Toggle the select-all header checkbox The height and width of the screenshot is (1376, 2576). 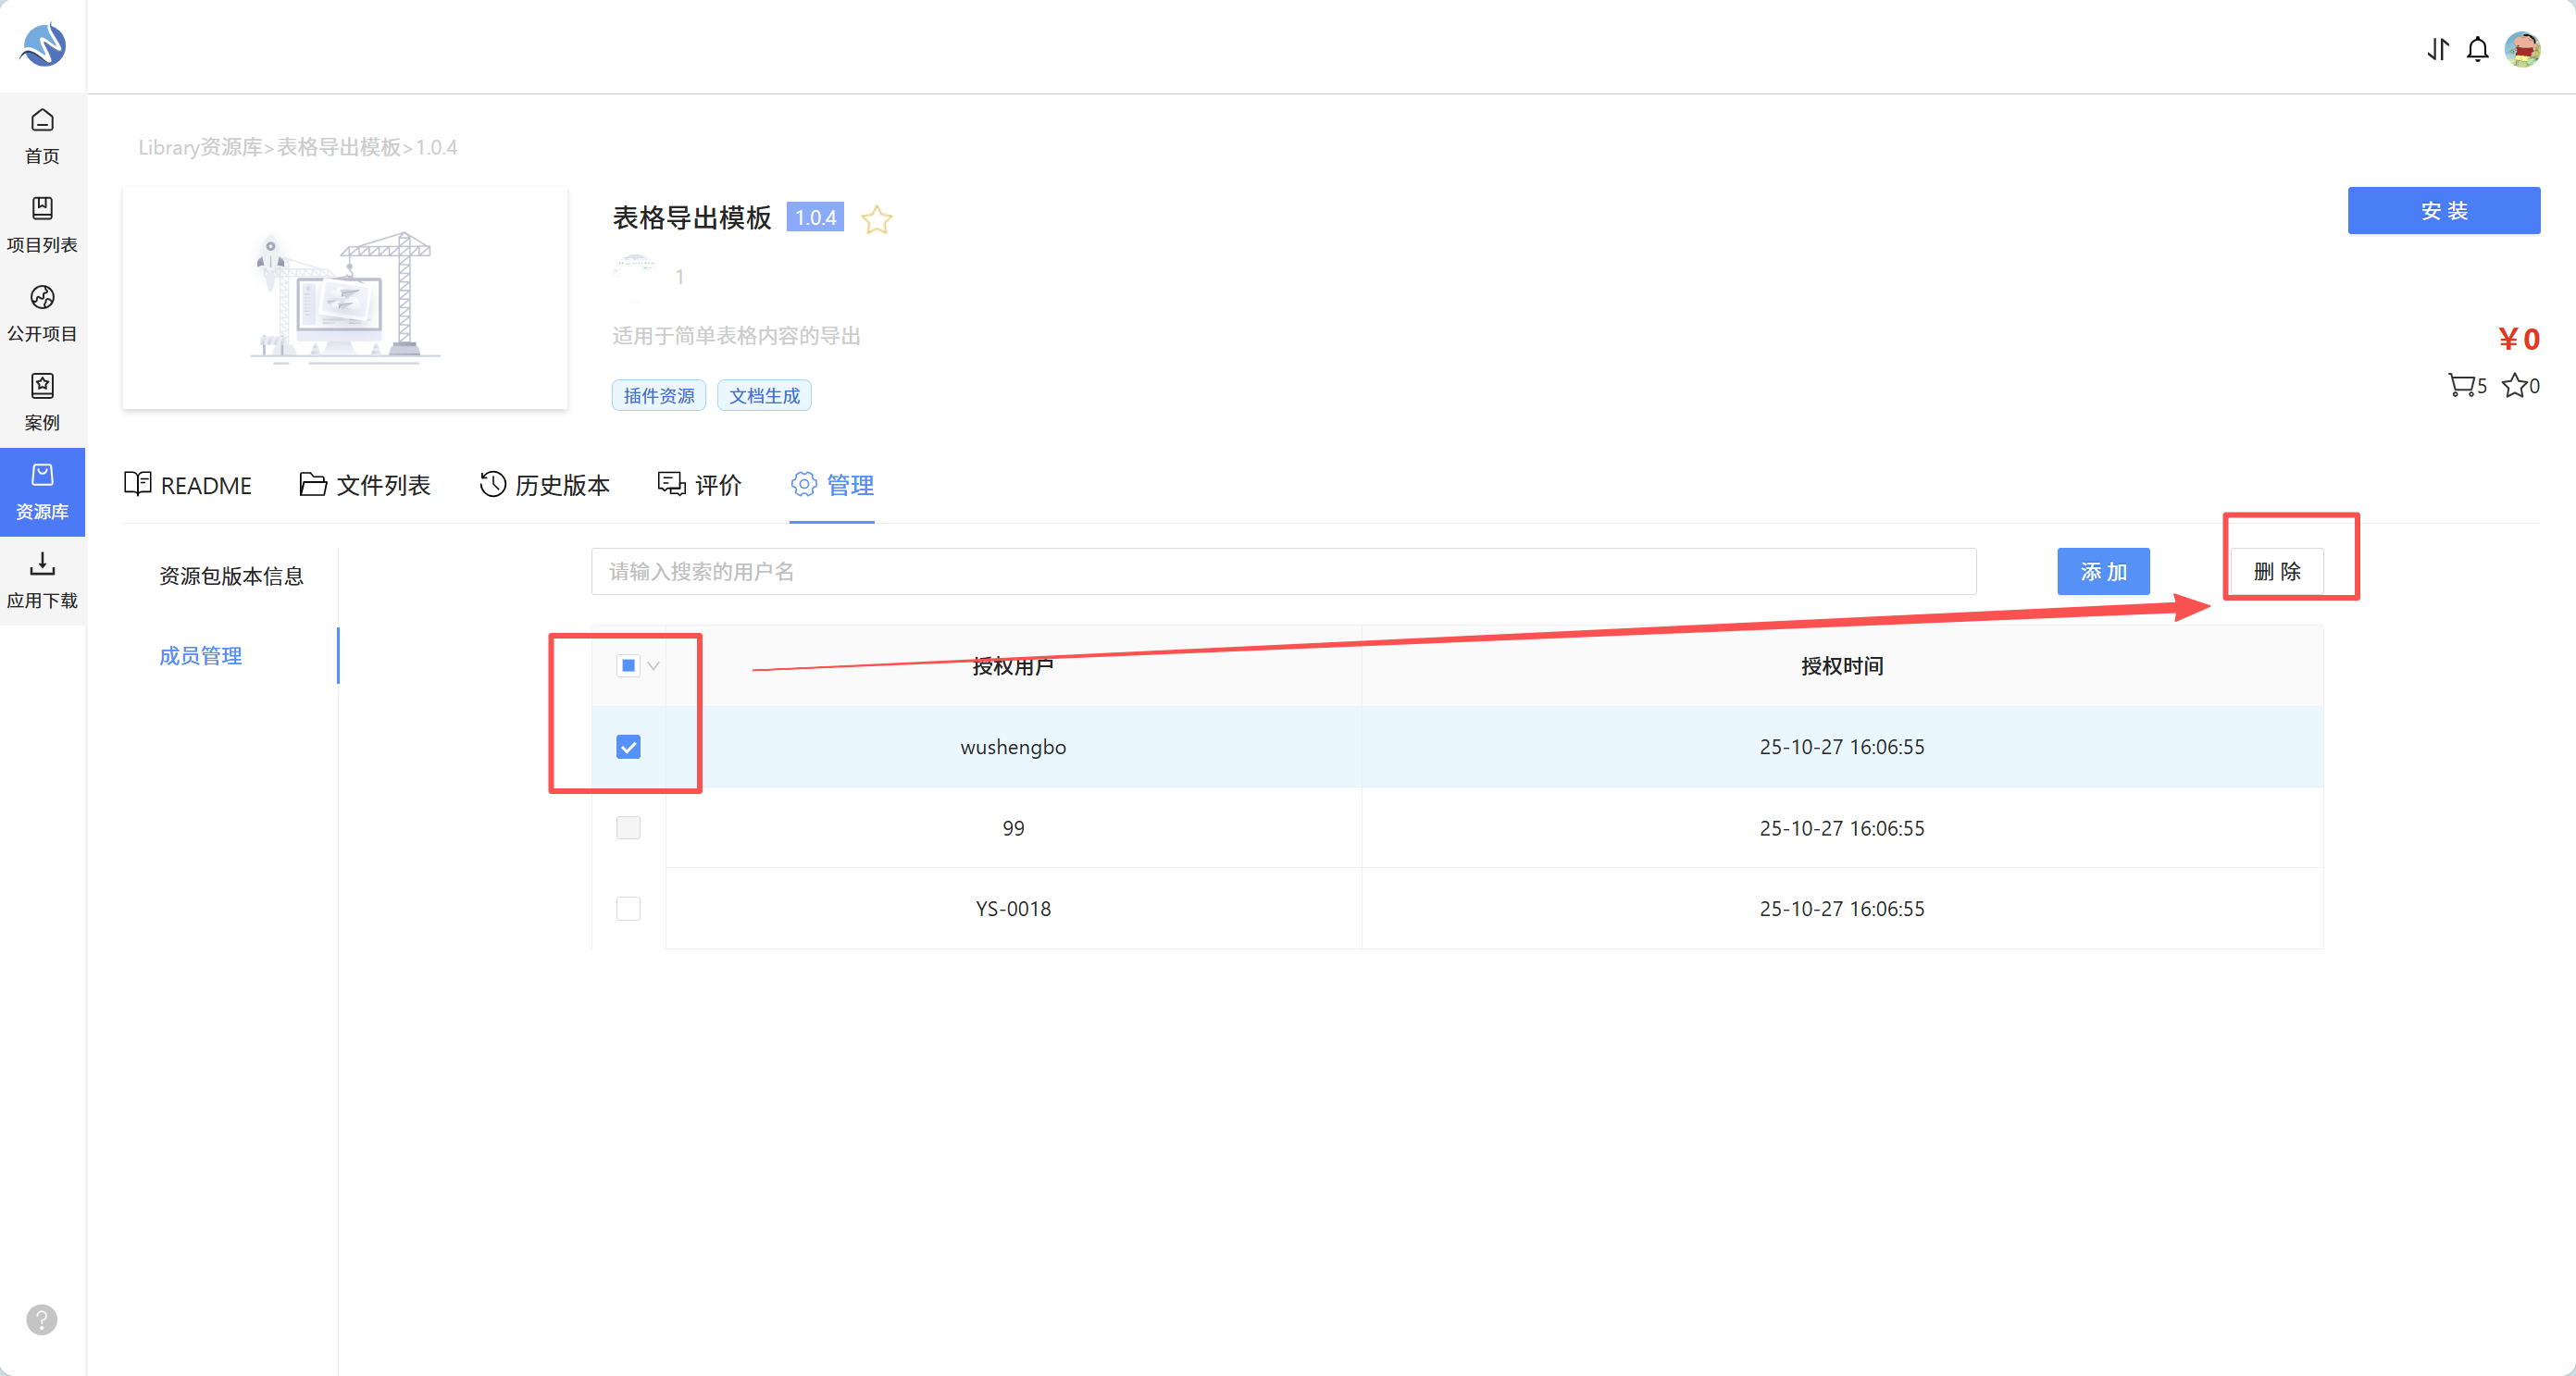point(628,666)
